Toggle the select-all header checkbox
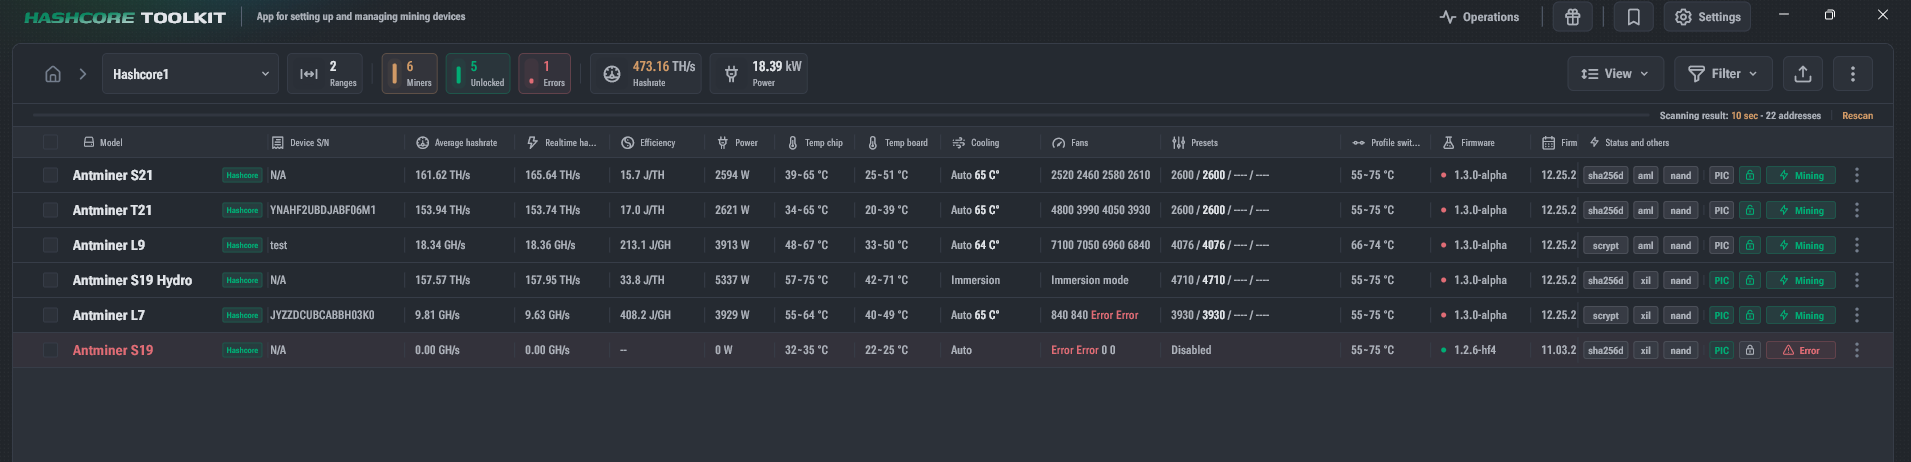This screenshot has height=462, width=1911. pyautogui.click(x=50, y=142)
